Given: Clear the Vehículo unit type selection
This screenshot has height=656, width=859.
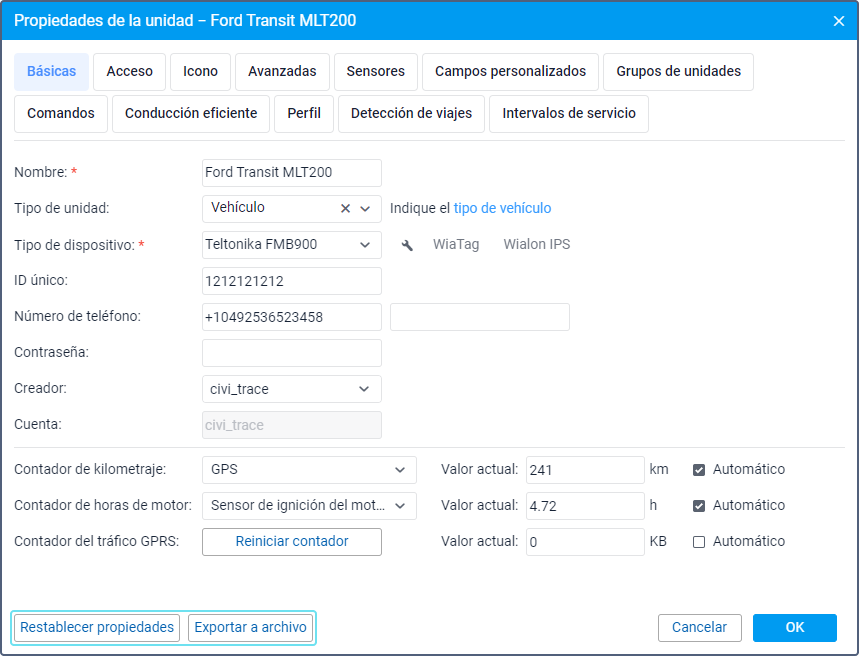Looking at the screenshot, I should 346,209.
